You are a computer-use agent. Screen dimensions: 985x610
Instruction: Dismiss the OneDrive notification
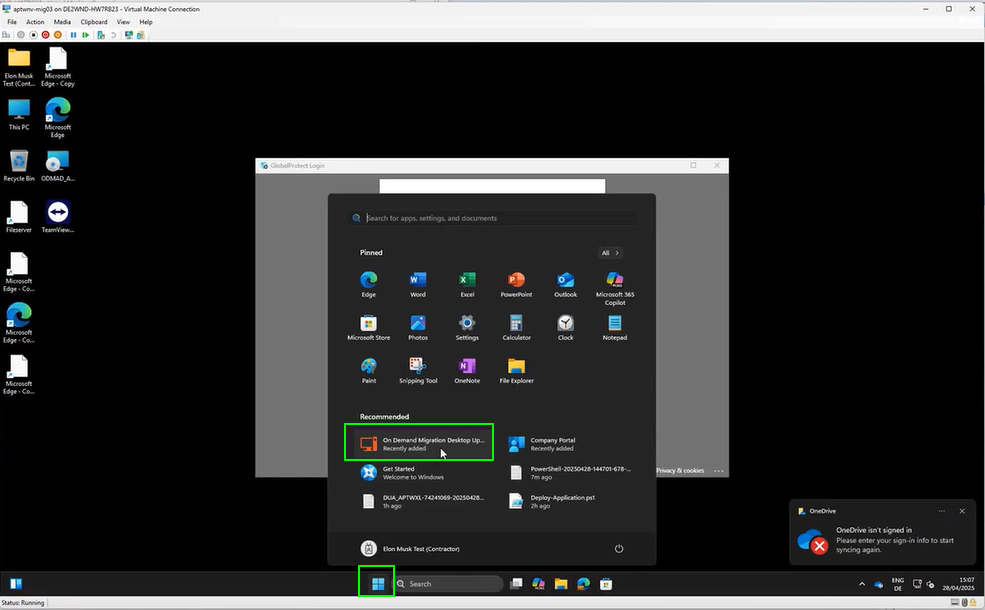click(x=962, y=511)
